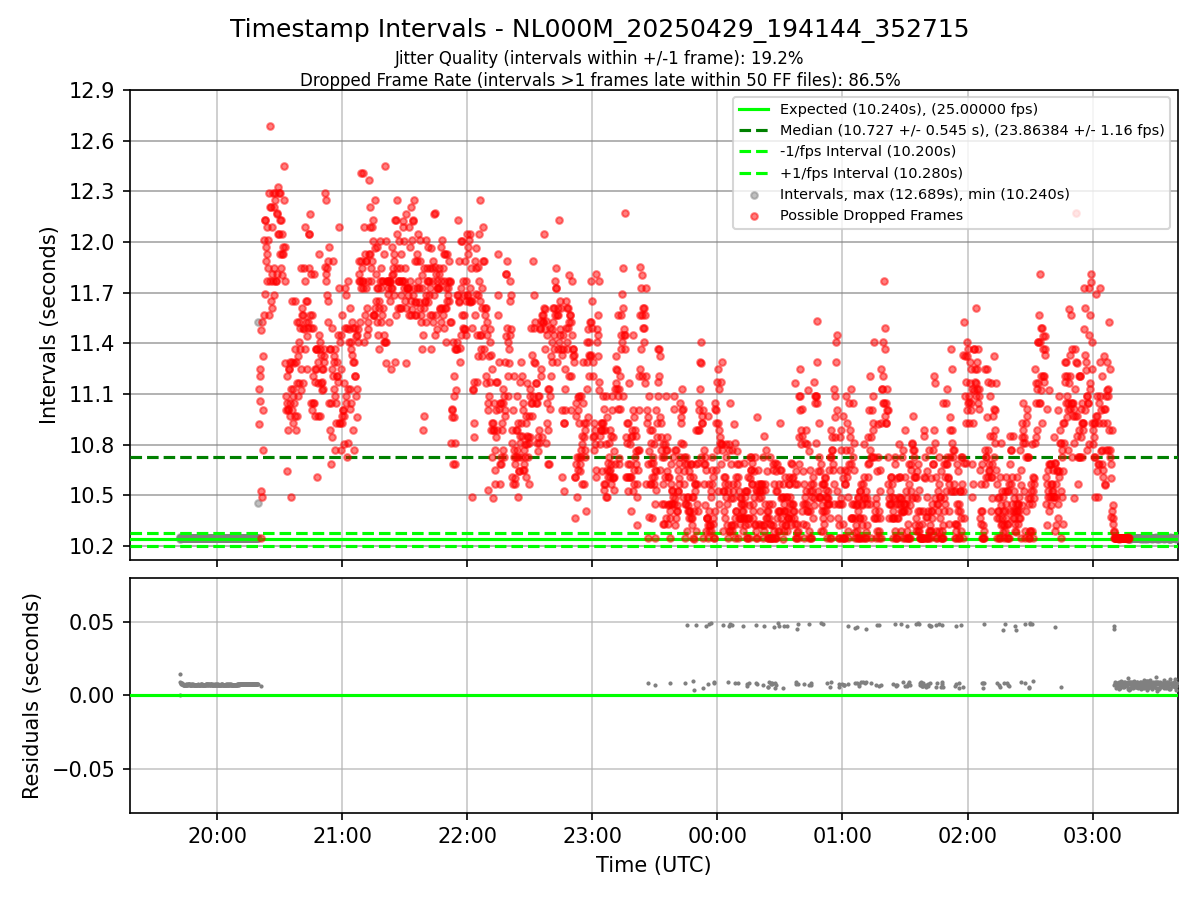Click the 11.1 y-axis tick label
The height and width of the screenshot is (900, 1200).
point(93,394)
